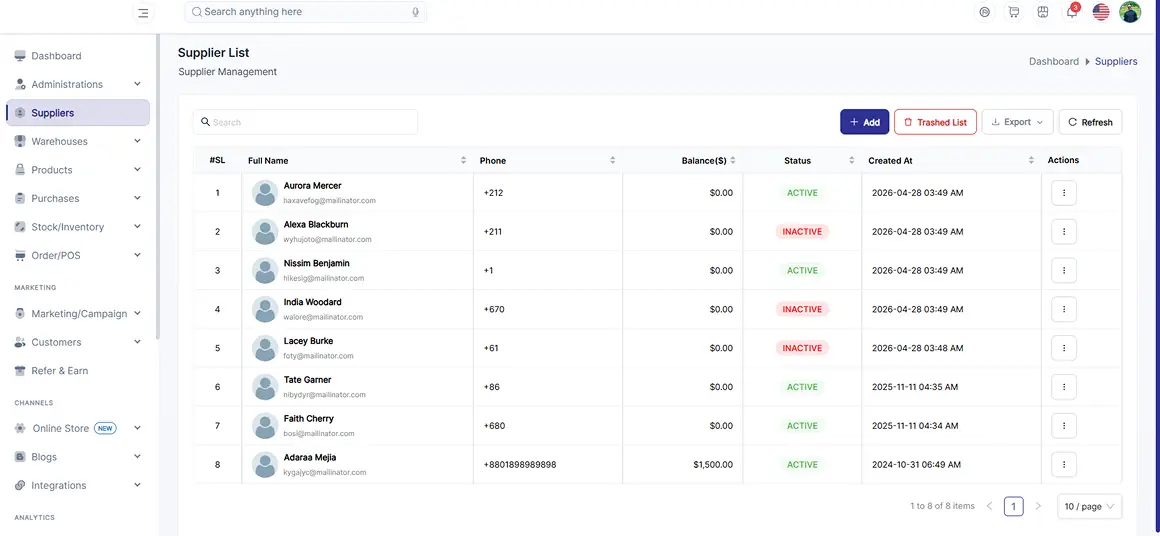Open the shopping cart icon in header

click(x=1014, y=12)
